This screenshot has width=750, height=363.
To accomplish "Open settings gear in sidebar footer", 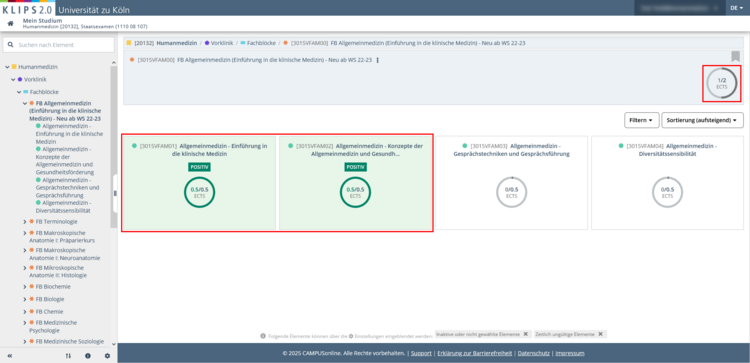I will [107, 356].
